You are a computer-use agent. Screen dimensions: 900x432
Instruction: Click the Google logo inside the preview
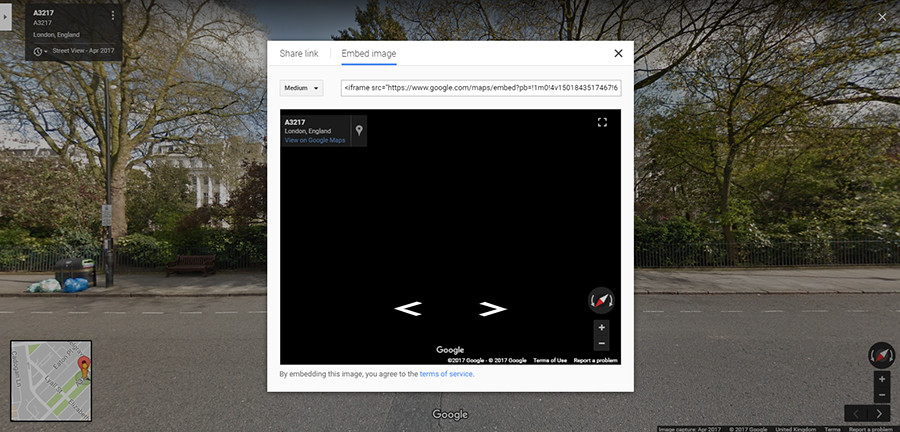(x=450, y=350)
